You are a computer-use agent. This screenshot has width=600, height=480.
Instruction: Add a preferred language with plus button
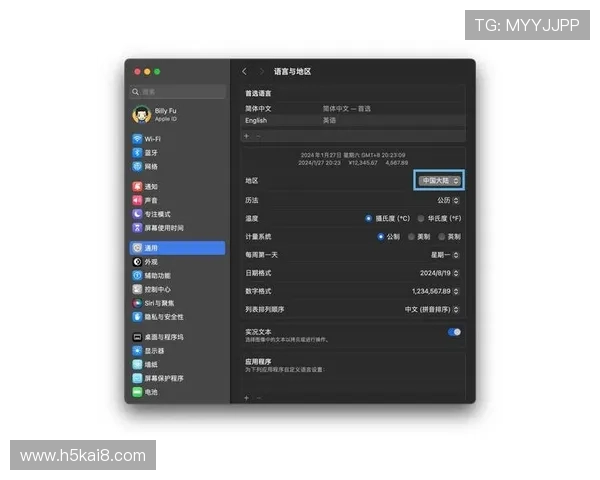(x=247, y=136)
